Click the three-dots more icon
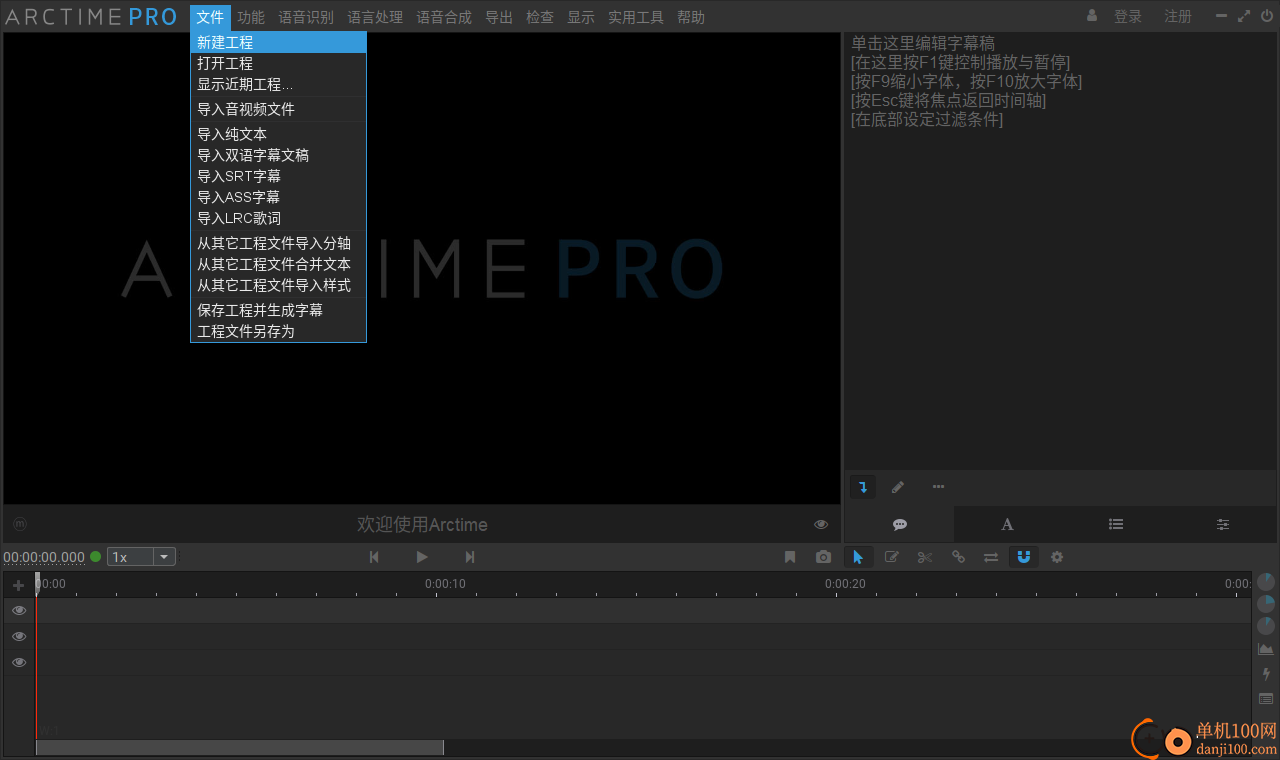 pyautogui.click(x=938, y=487)
